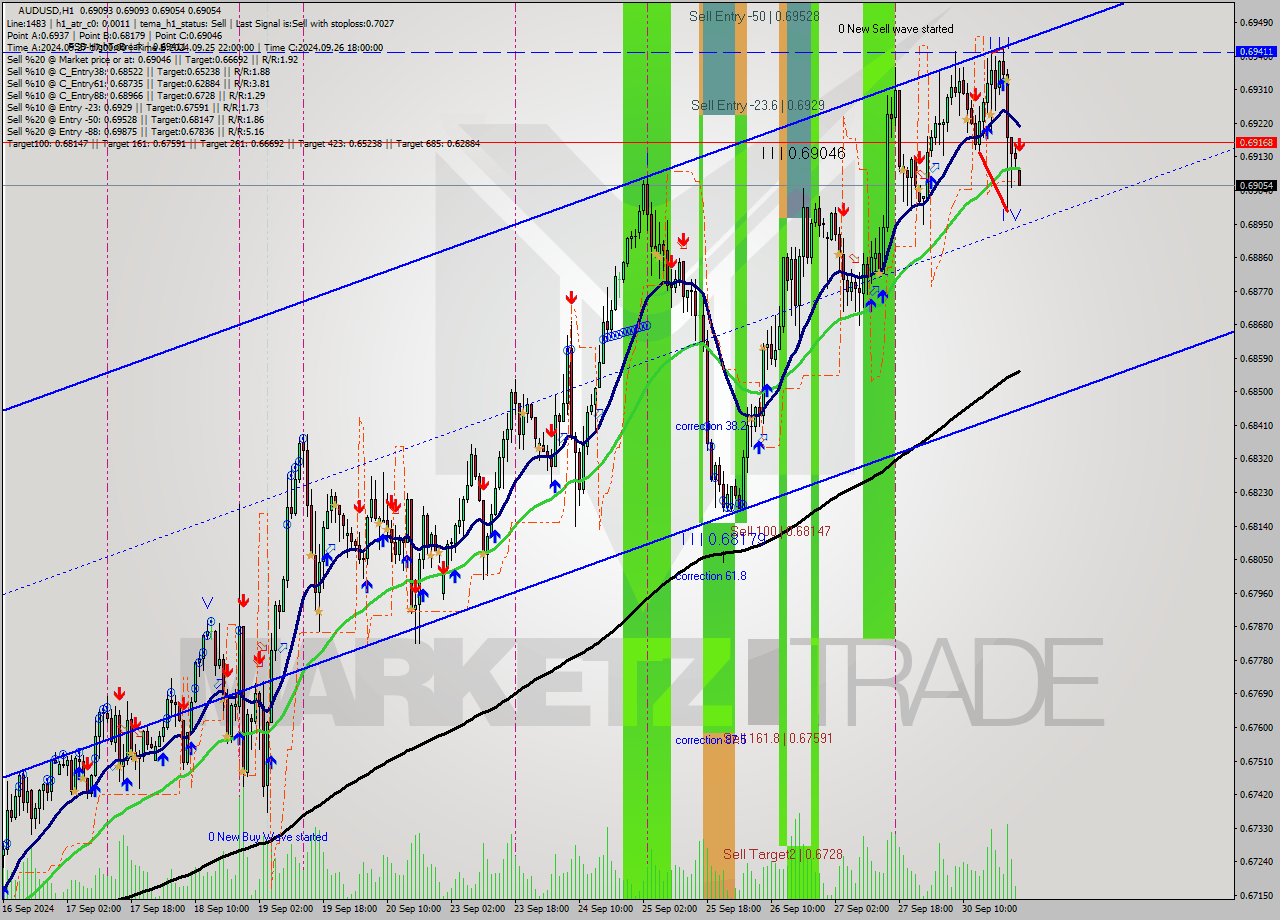Click the 0.67420 price axis value

[x=1257, y=794]
